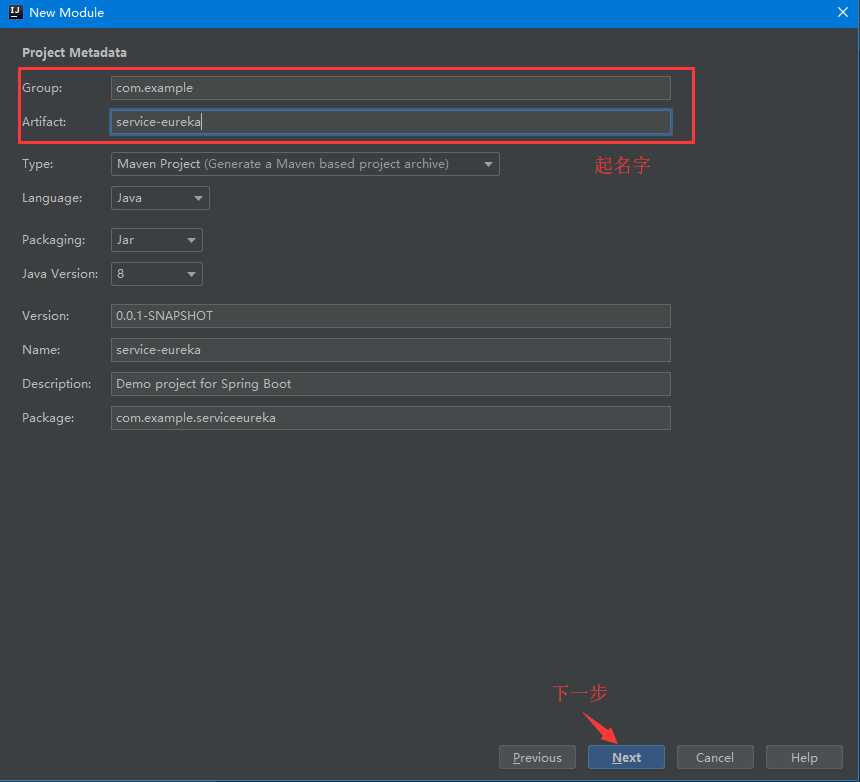Close the New Module dialog
Viewport: 860px width, 782px height.
tap(842, 12)
